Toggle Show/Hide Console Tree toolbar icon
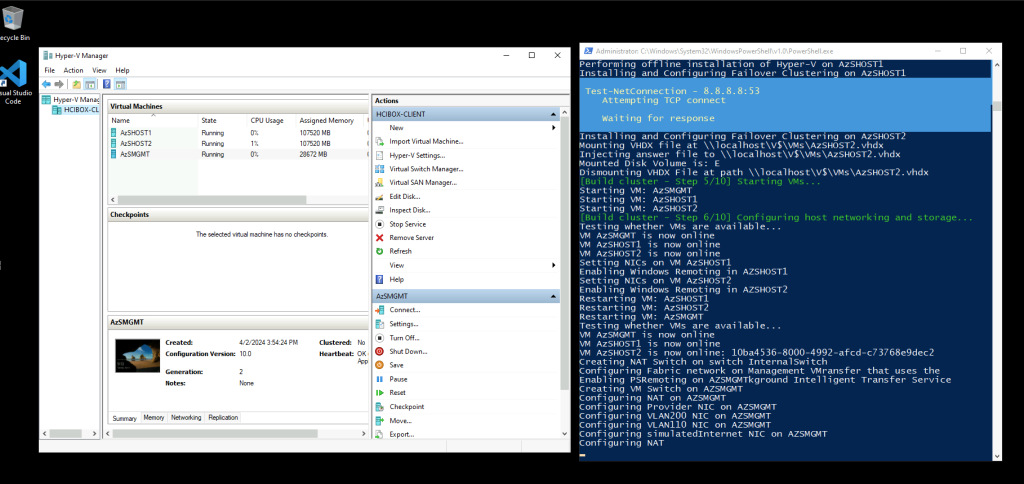Screen dimensions: 1024x484 pos(90,84)
